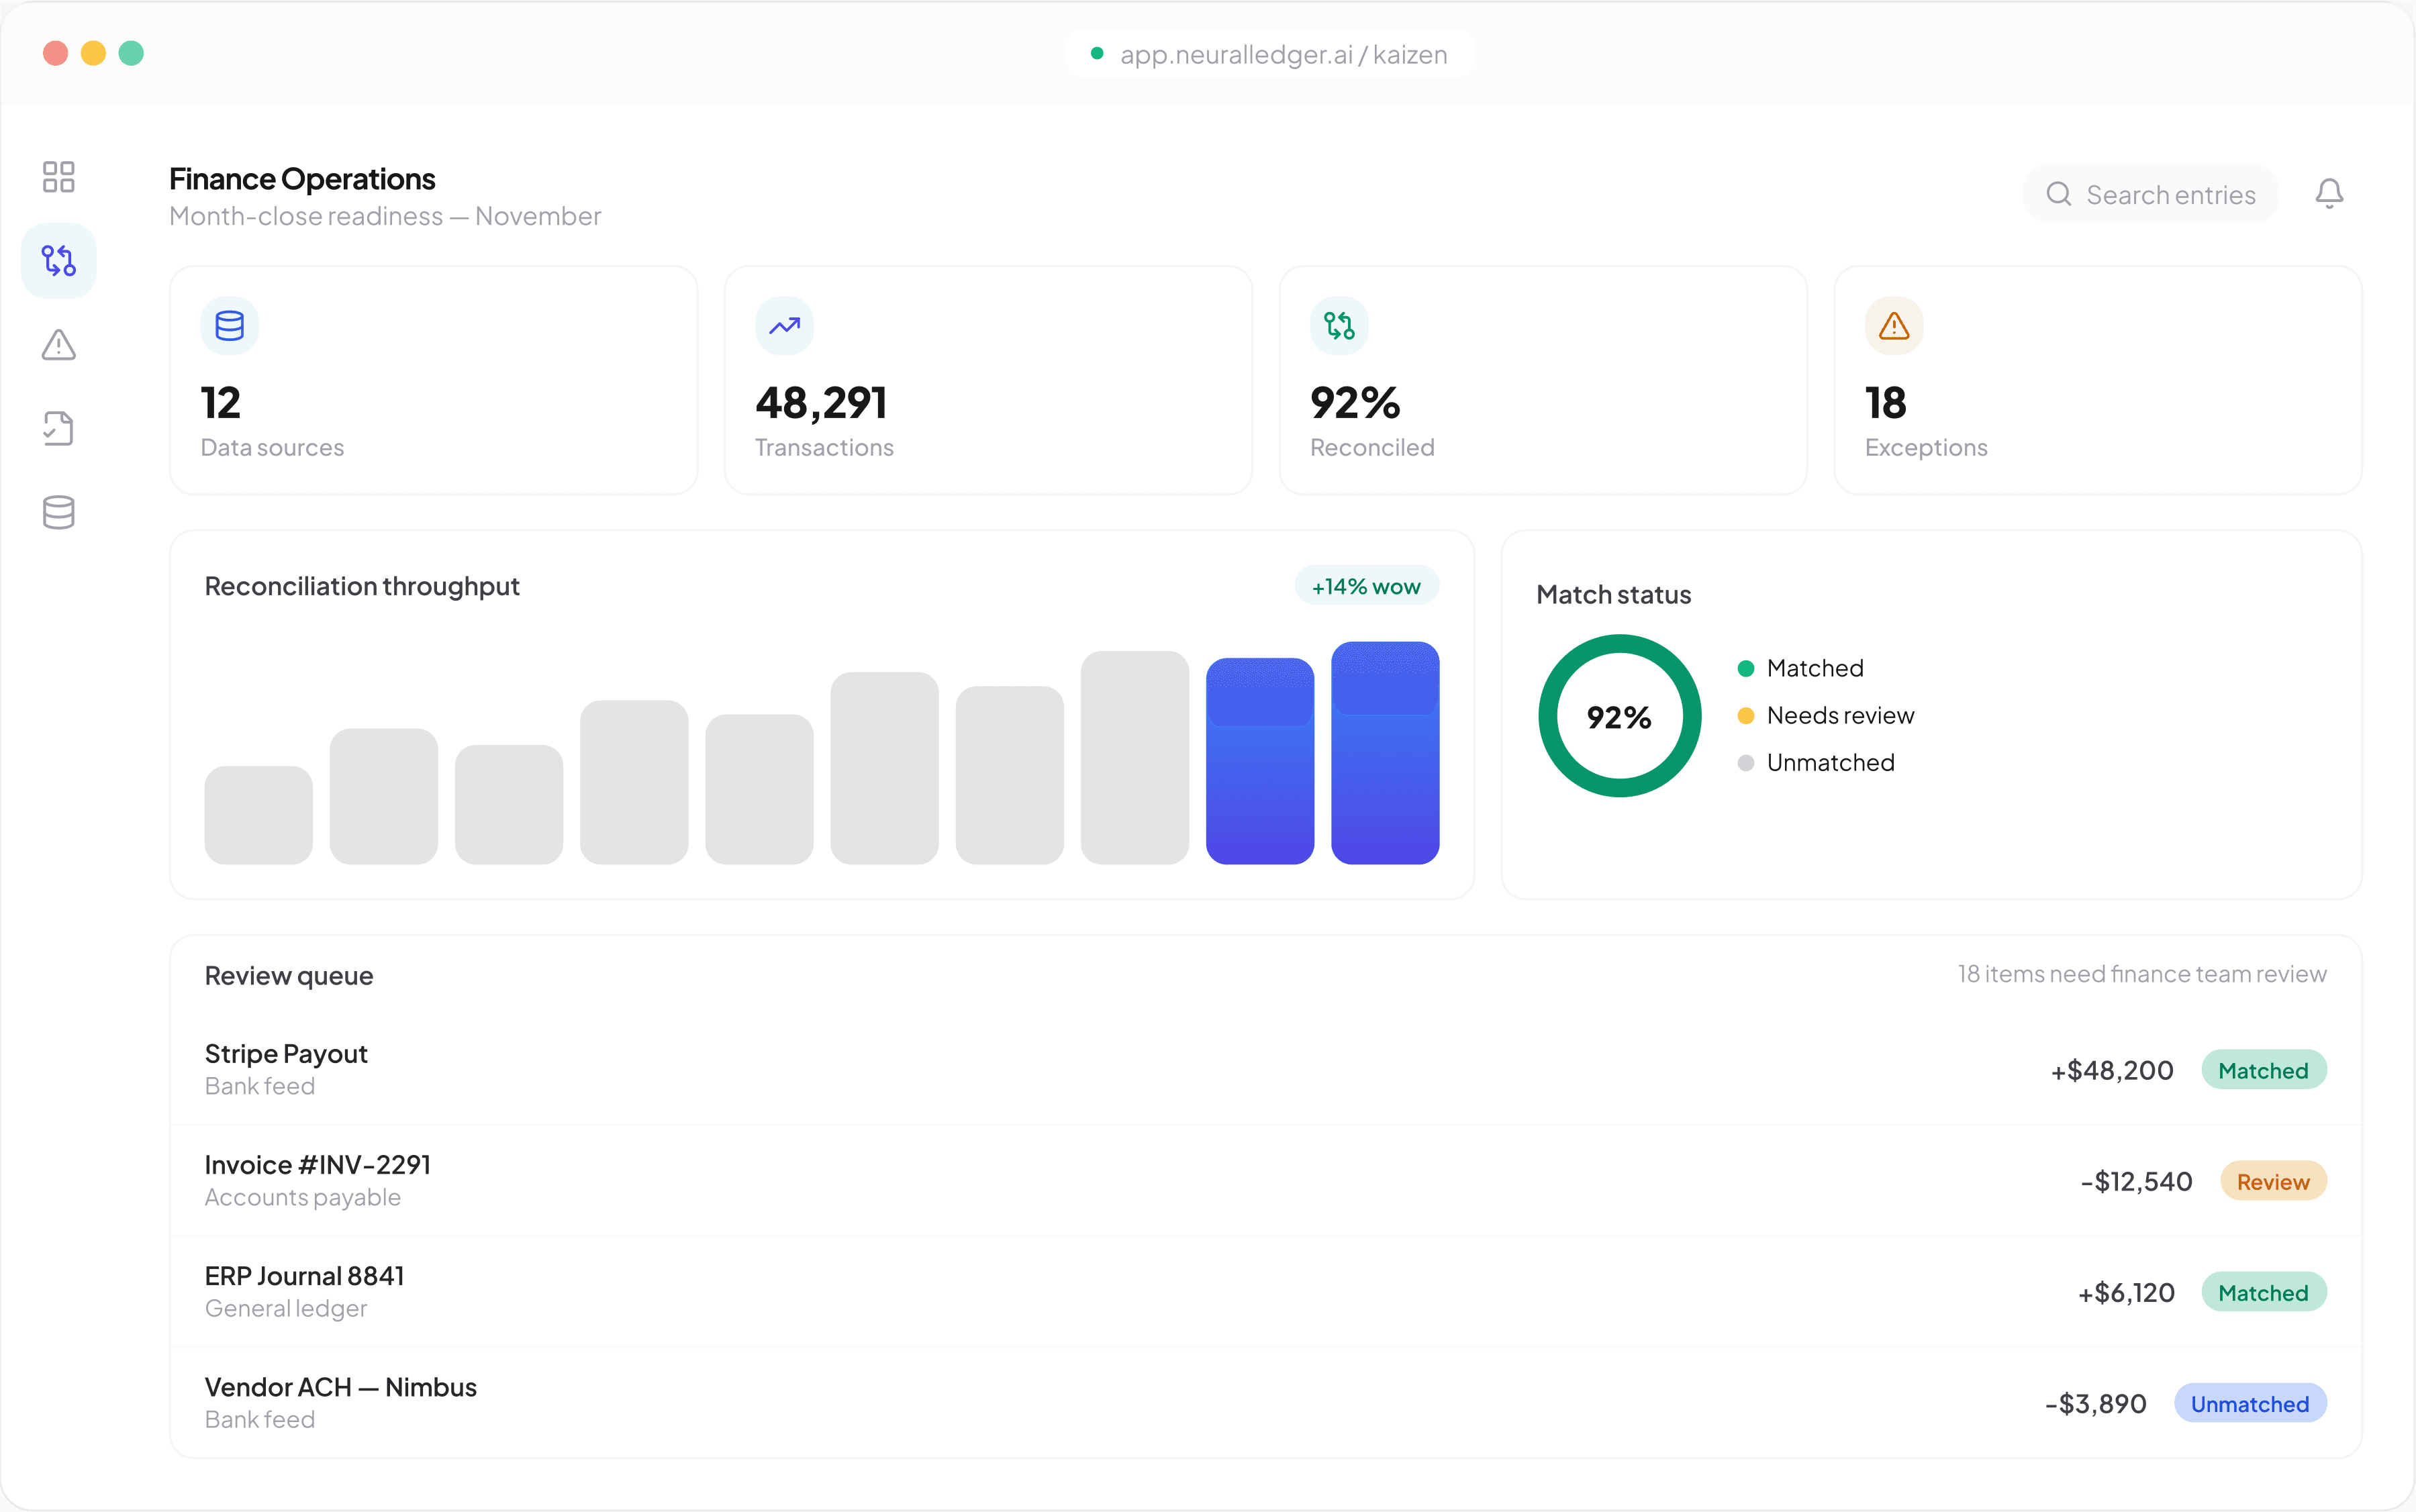Click the Finance Operations heading
The height and width of the screenshot is (1512, 2416).
point(302,179)
